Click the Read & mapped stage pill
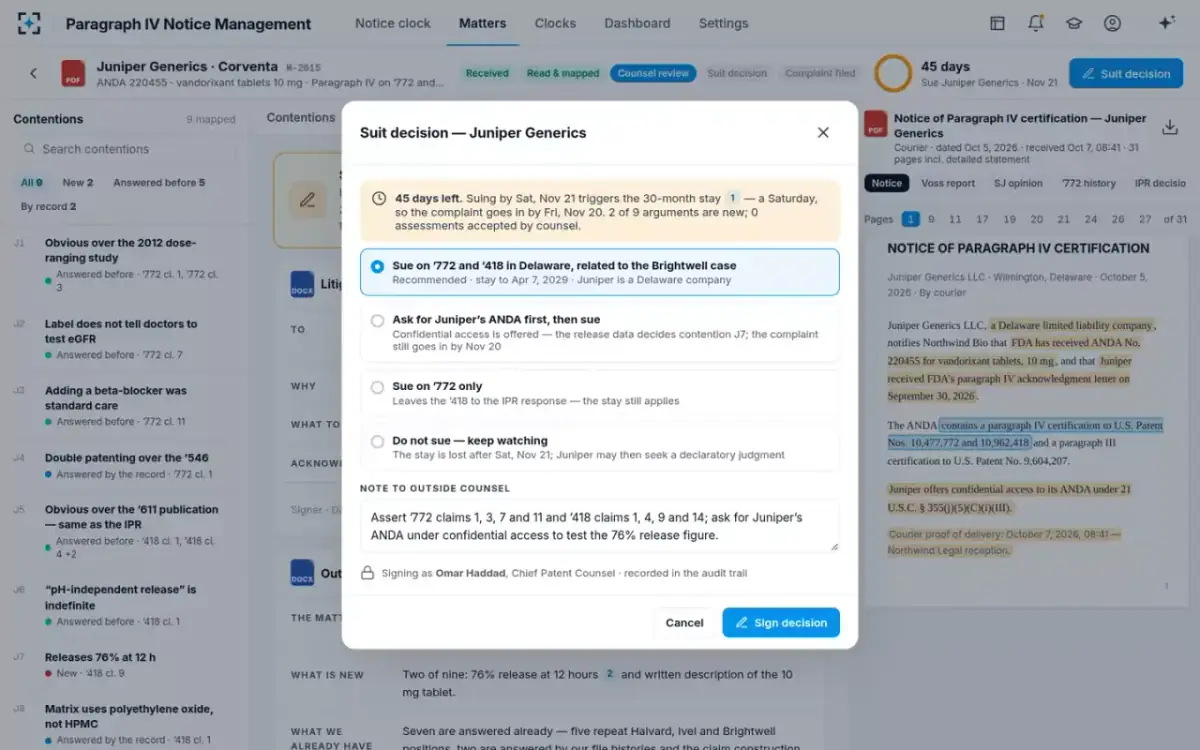This screenshot has width=1200, height=750. 563,73
